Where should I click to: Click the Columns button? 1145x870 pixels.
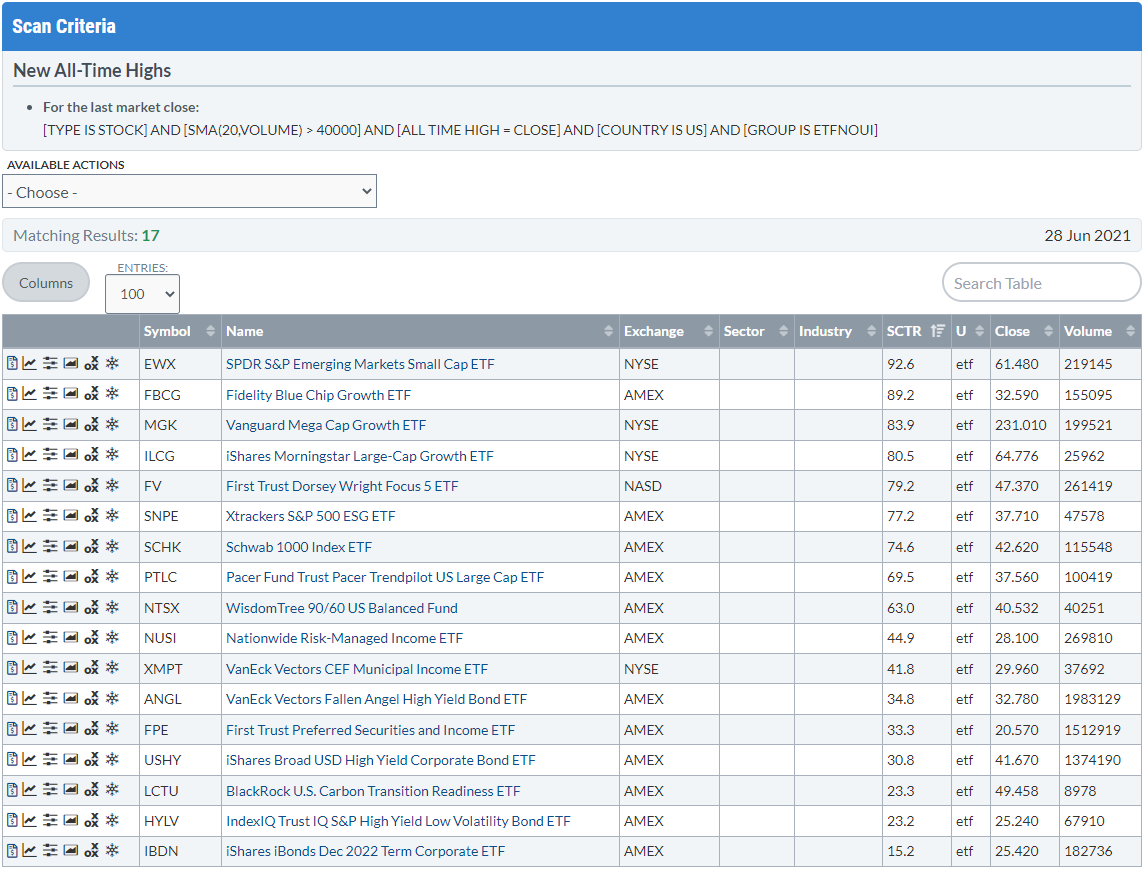46,283
